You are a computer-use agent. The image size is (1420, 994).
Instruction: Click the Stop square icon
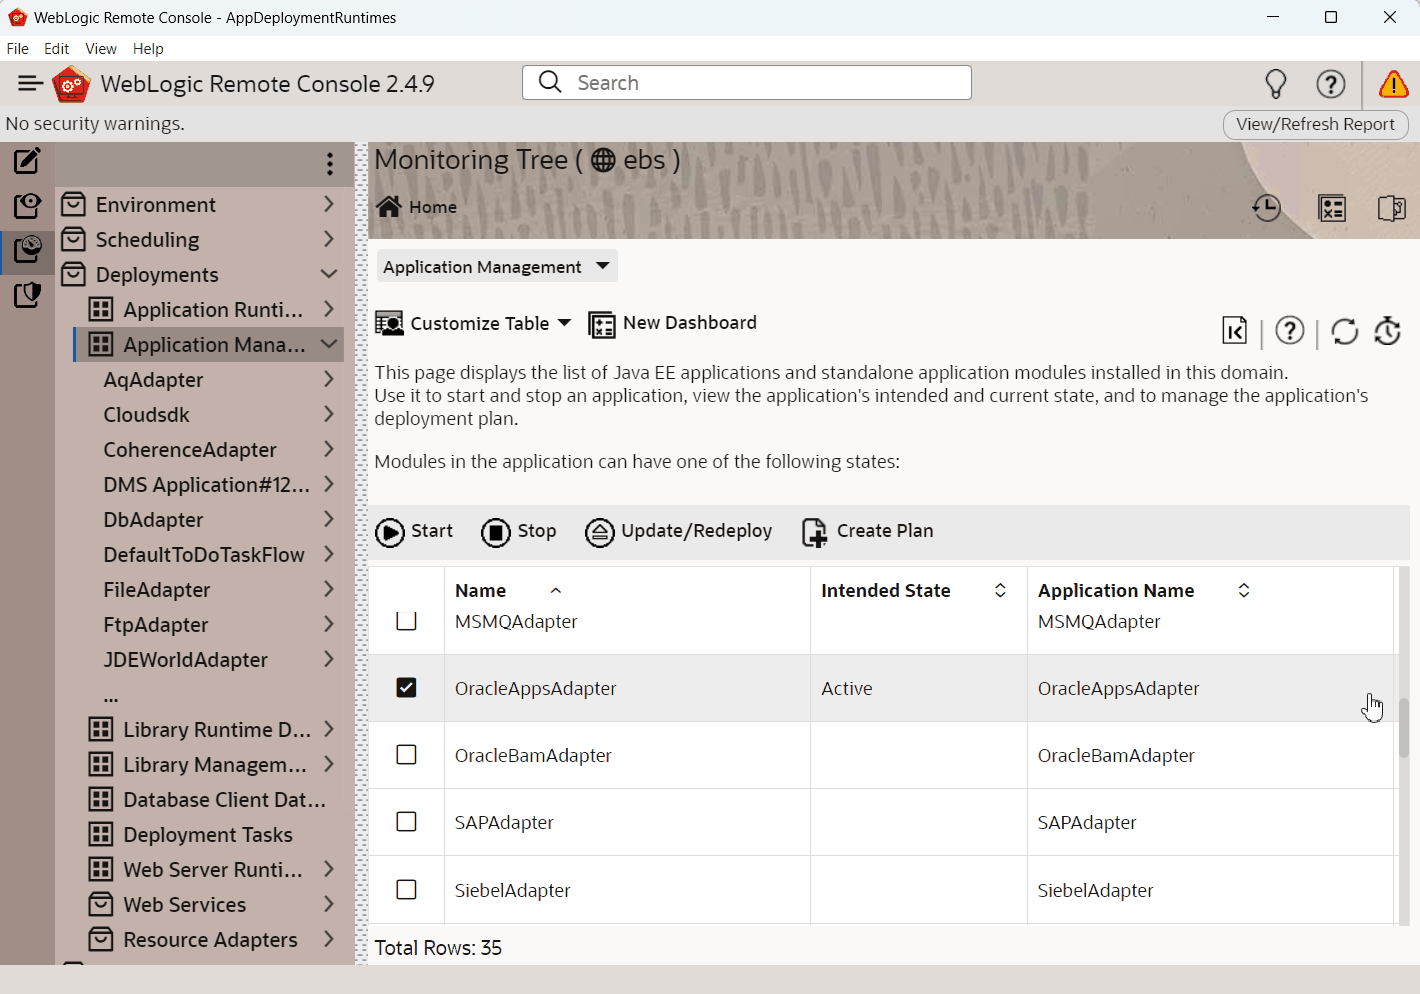(x=496, y=532)
